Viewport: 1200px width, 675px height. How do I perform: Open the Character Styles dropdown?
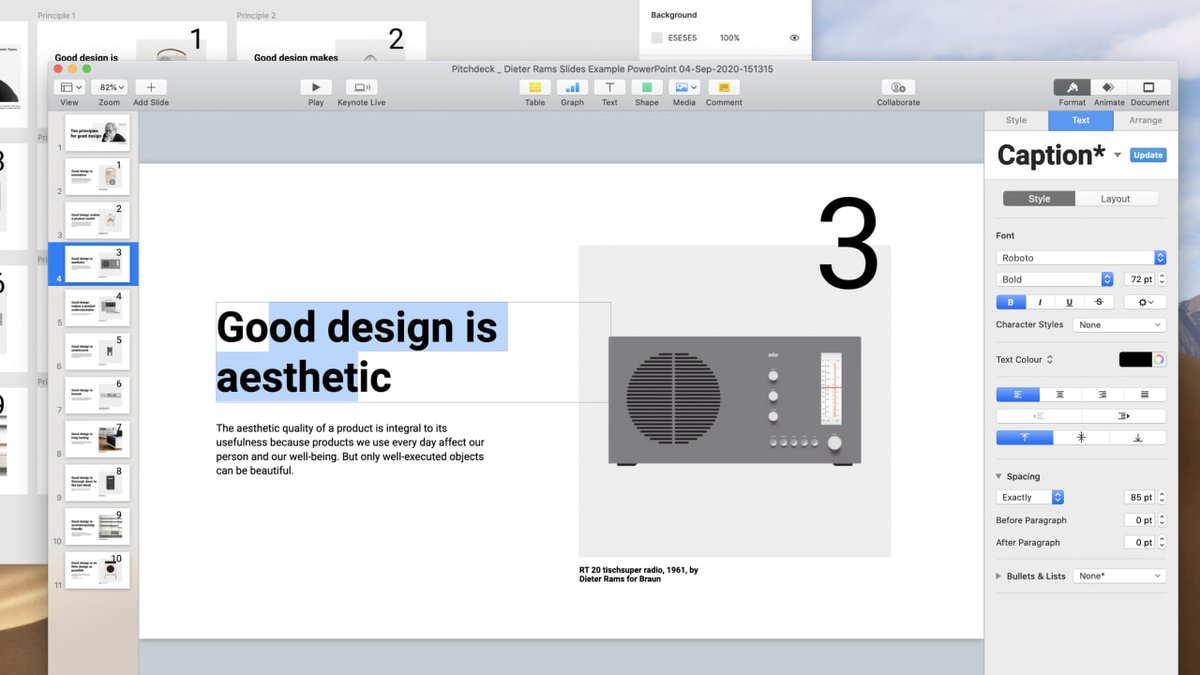tap(1119, 325)
